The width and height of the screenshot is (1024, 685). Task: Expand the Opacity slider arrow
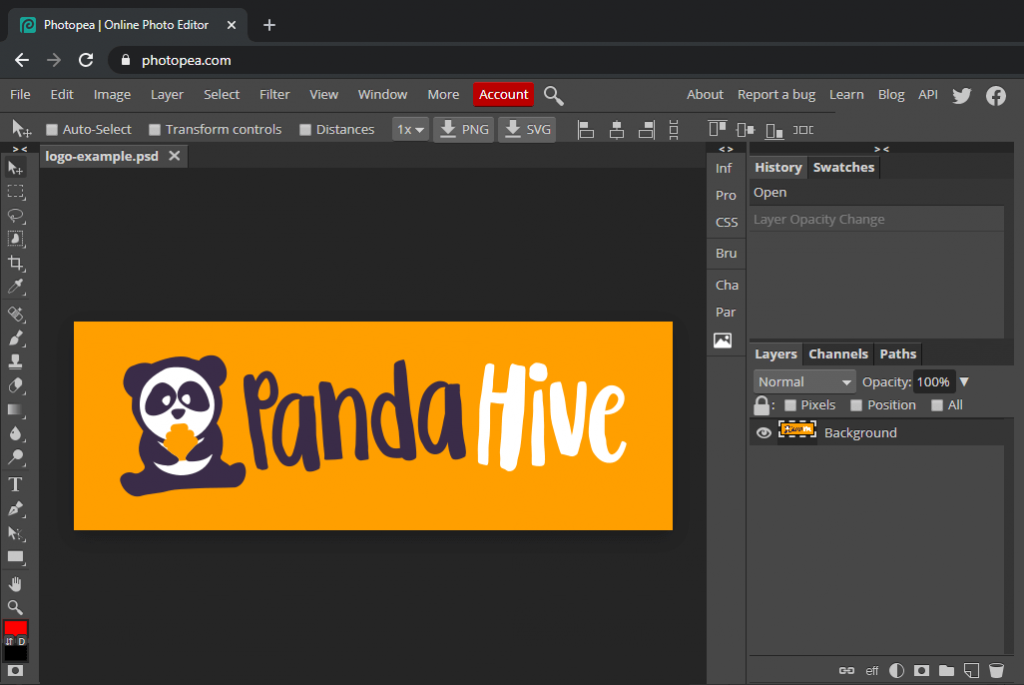pyautogui.click(x=965, y=382)
